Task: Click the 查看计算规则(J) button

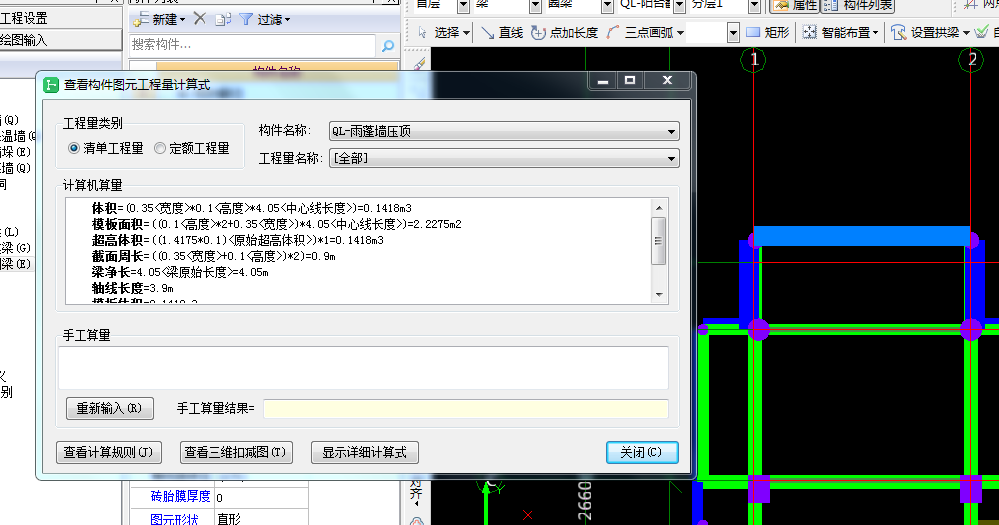Action: click(x=109, y=452)
